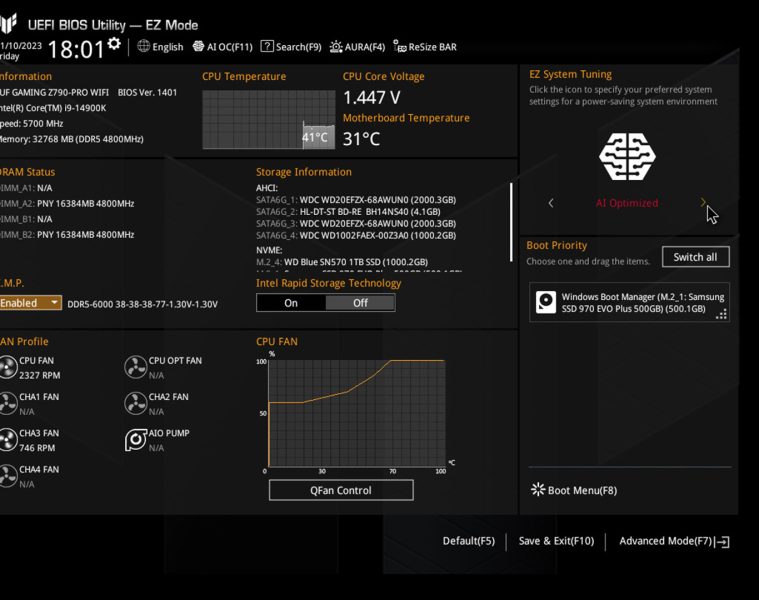
Task: Click Save & Exit(F10)
Action: (556, 541)
